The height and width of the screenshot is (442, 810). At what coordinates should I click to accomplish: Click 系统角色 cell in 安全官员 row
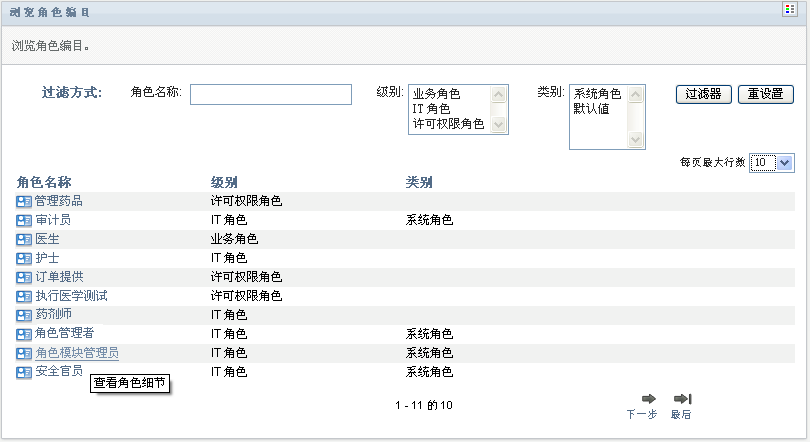(429, 372)
